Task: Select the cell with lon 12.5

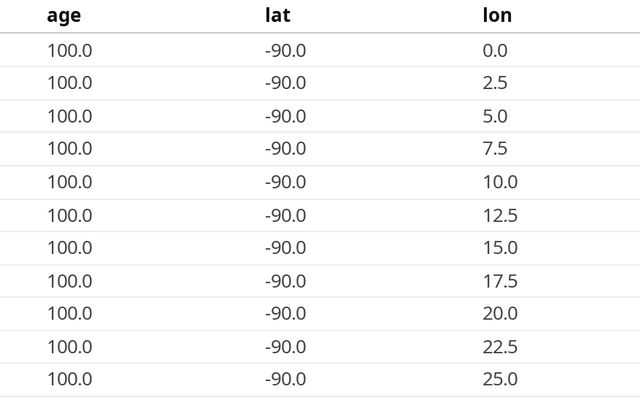Action: click(x=499, y=215)
